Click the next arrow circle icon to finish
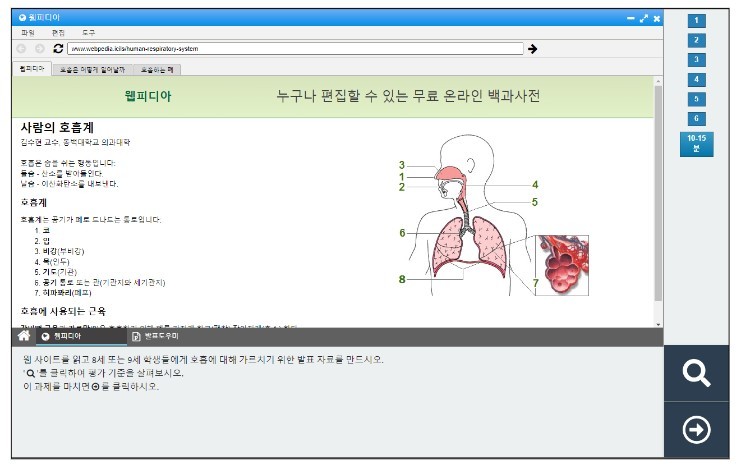 pyautogui.click(x=696, y=430)
